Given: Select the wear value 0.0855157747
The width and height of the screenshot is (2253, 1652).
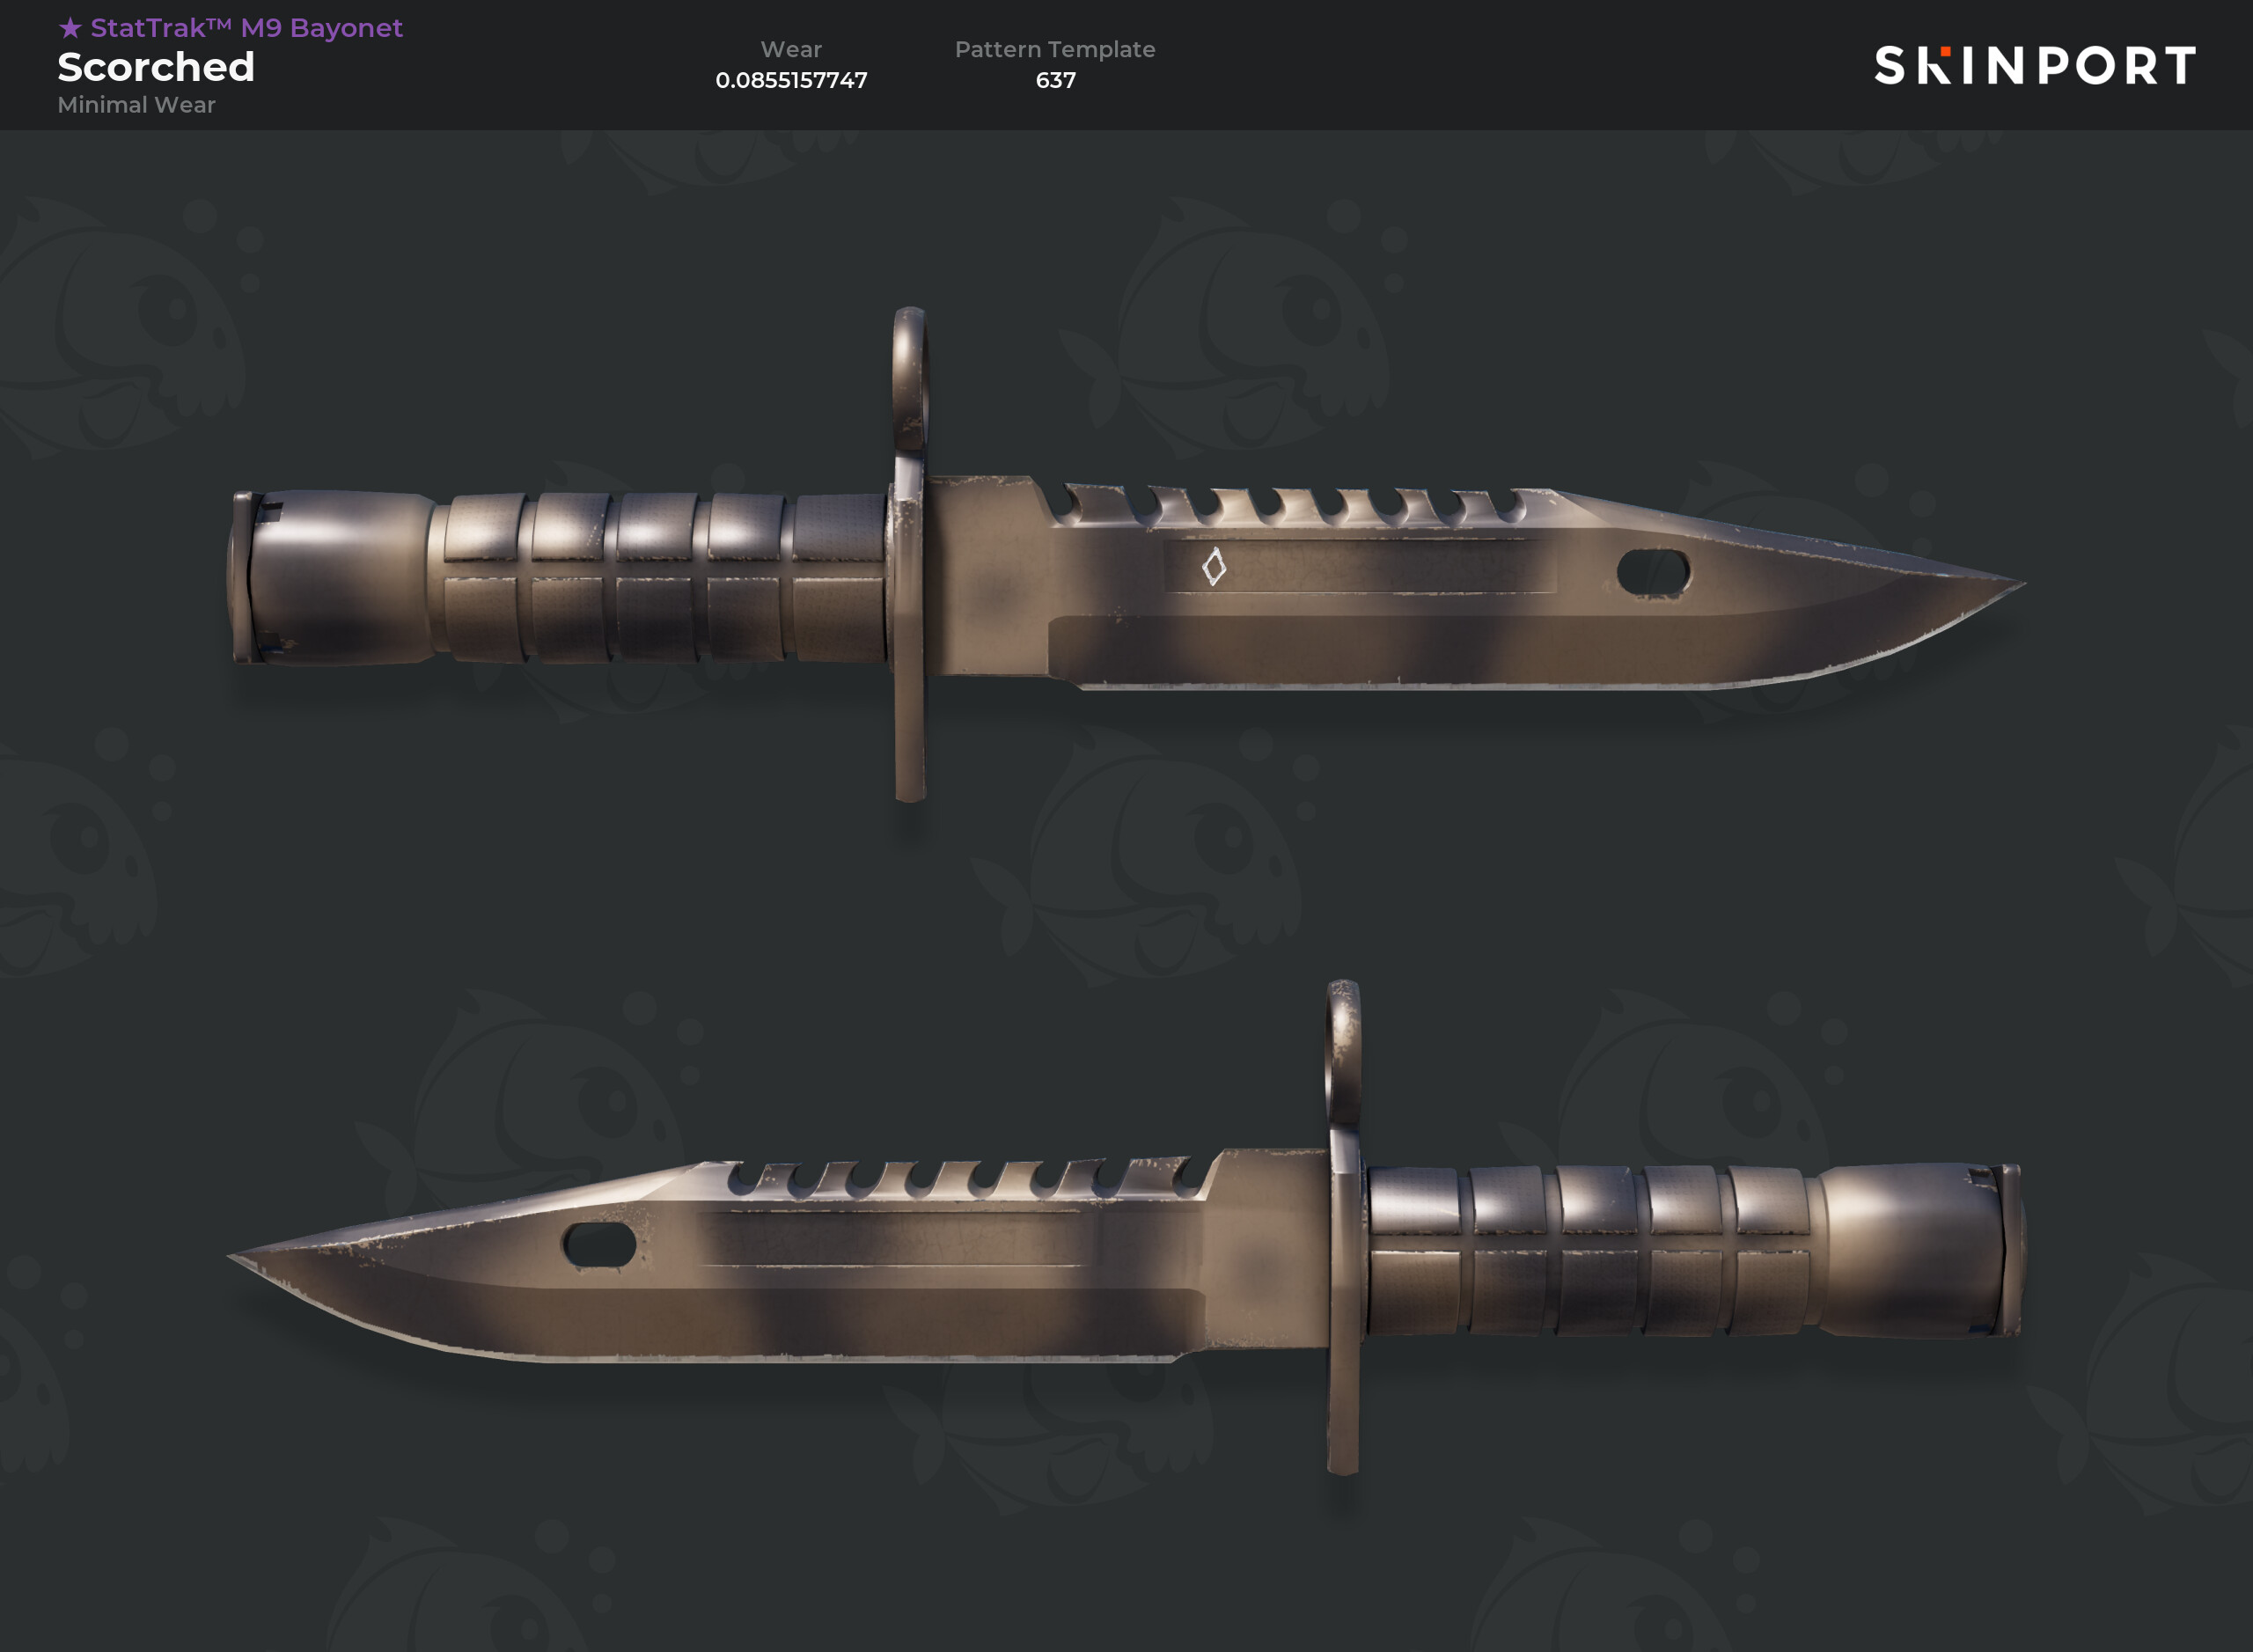Looking at the screenshot, I should [x=791, y=80].
